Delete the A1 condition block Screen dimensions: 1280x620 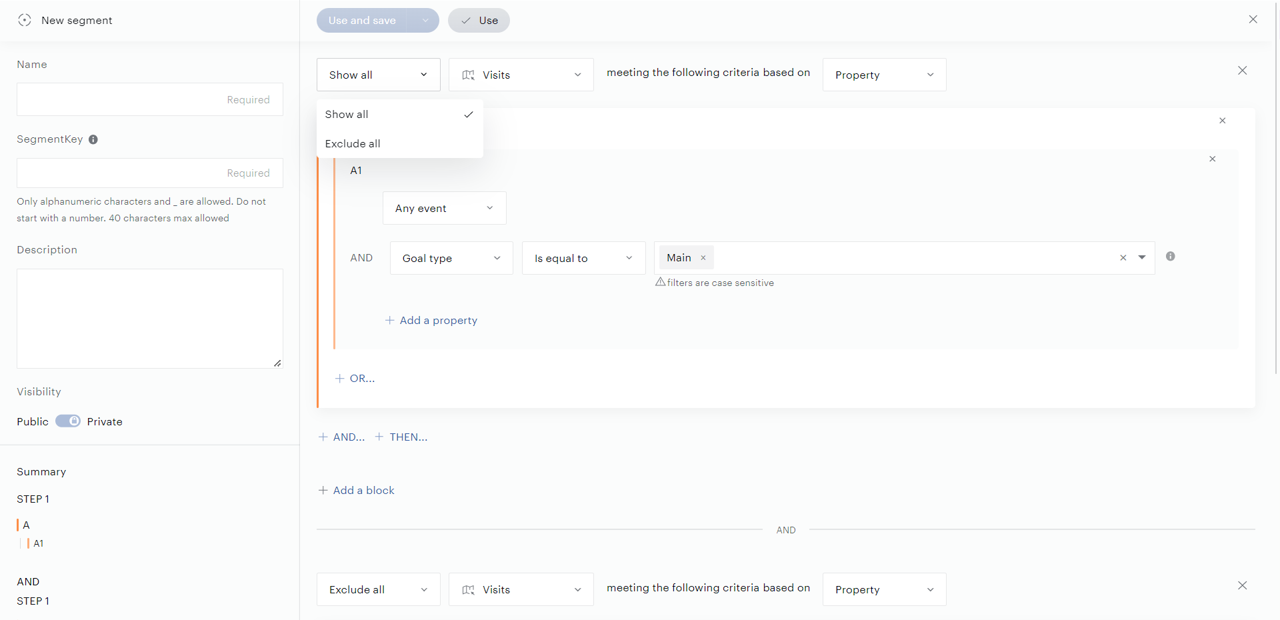tap(1212, 159)
